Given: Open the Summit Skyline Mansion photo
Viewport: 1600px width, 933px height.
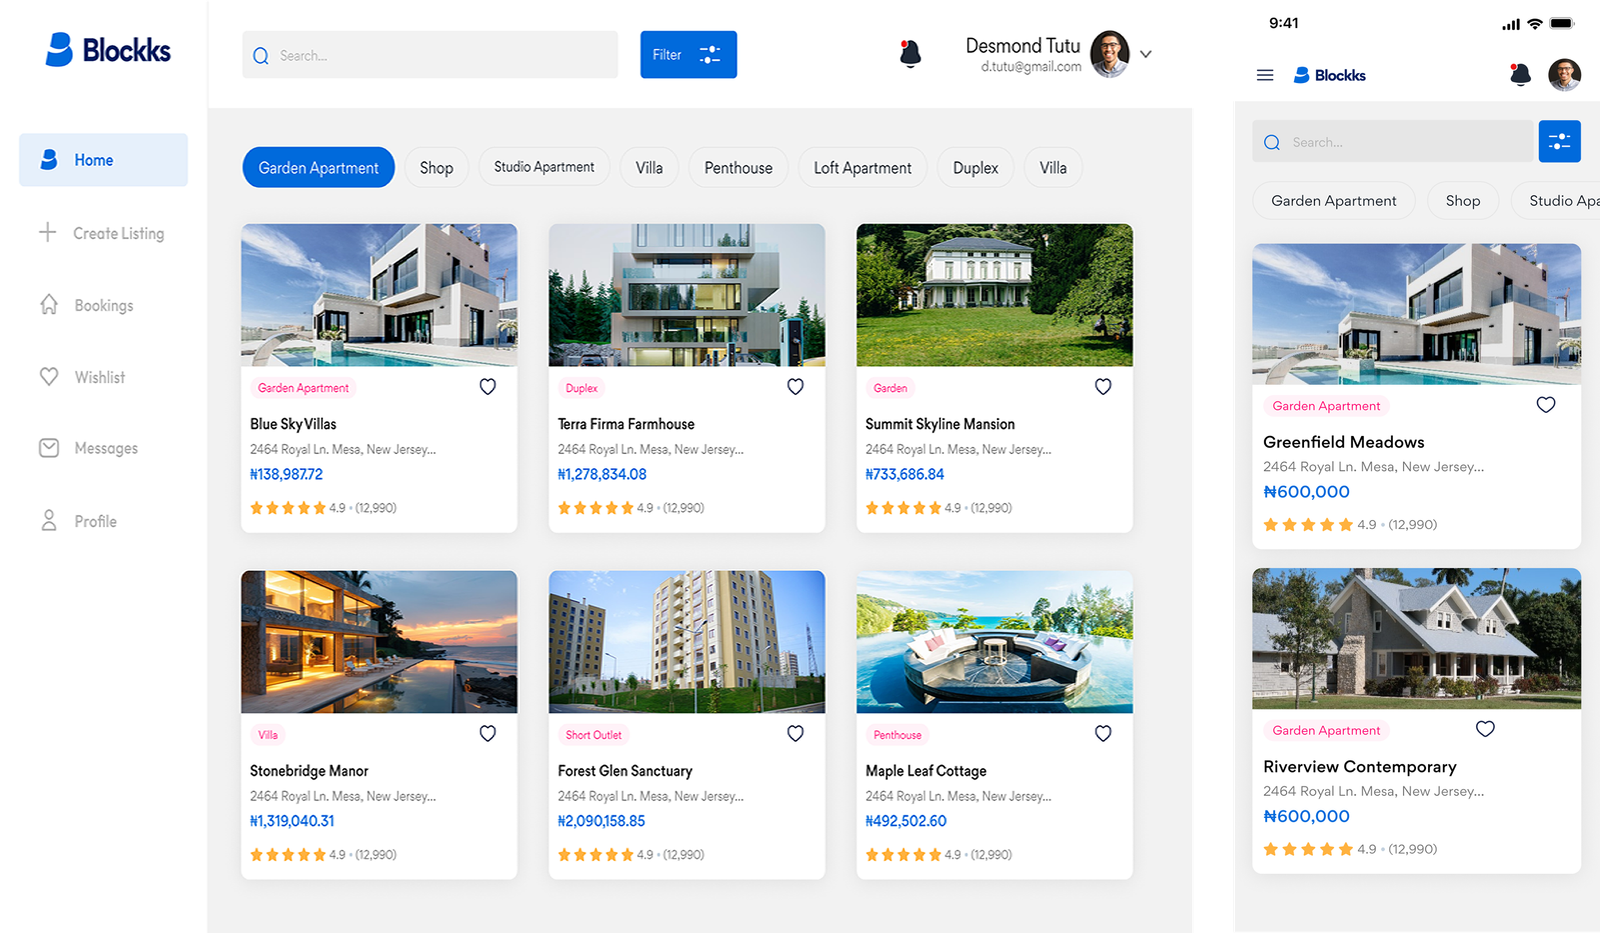Looking at the screenshot, I should pos(995,295).
